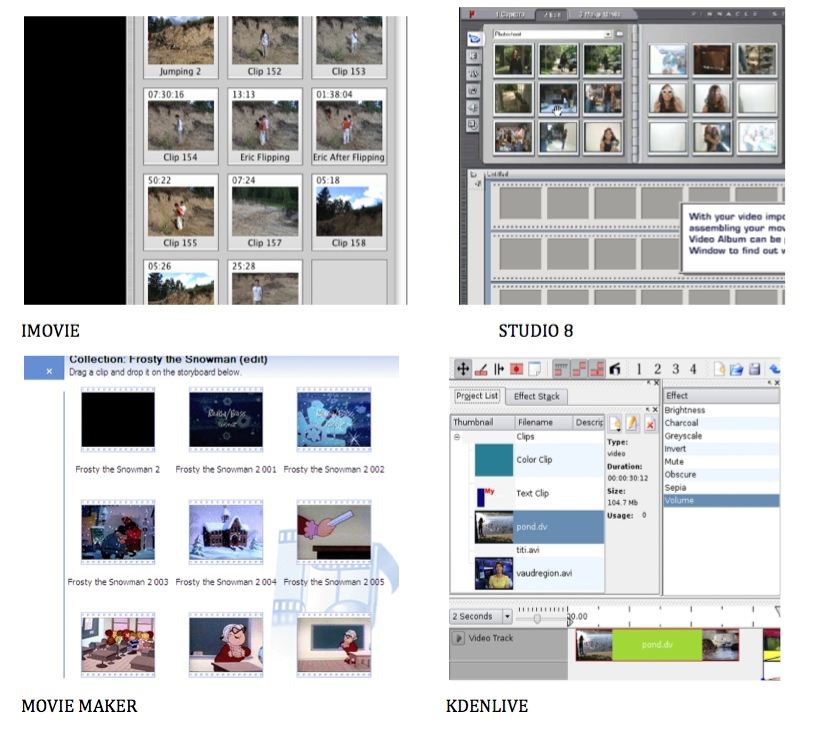Select layout 4 in Kdenlive toolbar

(x=693, y=369)
